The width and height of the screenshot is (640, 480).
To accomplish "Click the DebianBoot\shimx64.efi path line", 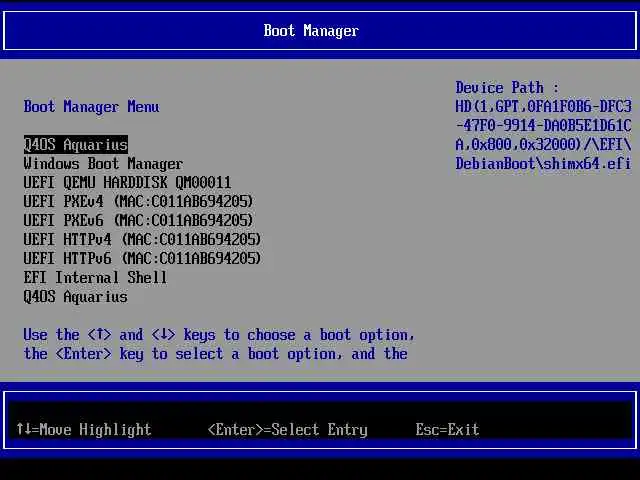I will [x=543, y=164].
